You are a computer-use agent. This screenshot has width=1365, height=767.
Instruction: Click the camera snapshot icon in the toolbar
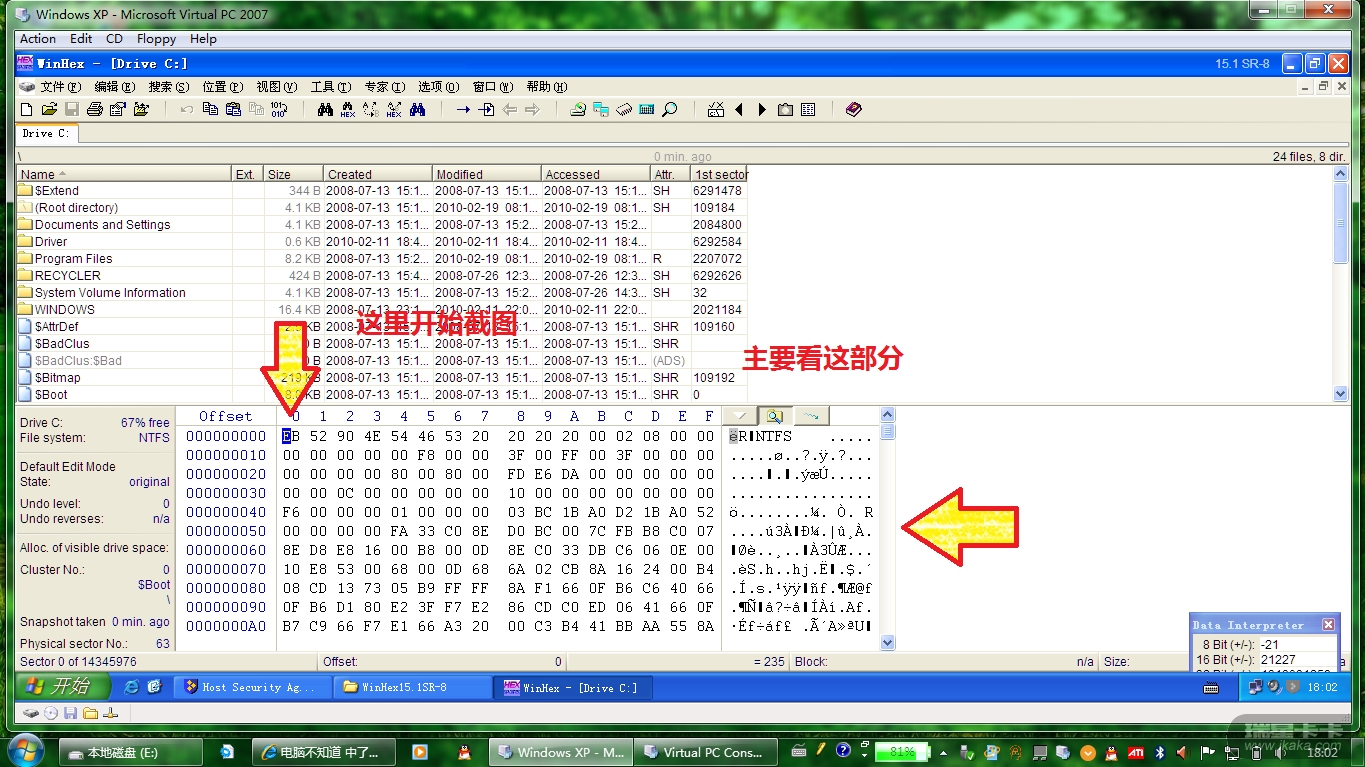point(785,109)
